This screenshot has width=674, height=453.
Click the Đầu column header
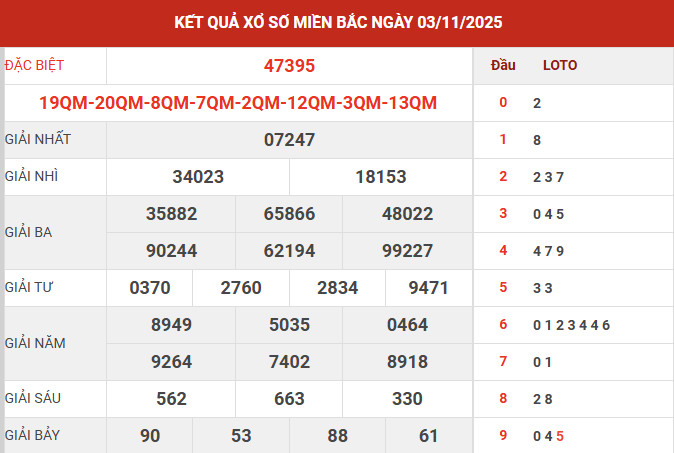503,66
